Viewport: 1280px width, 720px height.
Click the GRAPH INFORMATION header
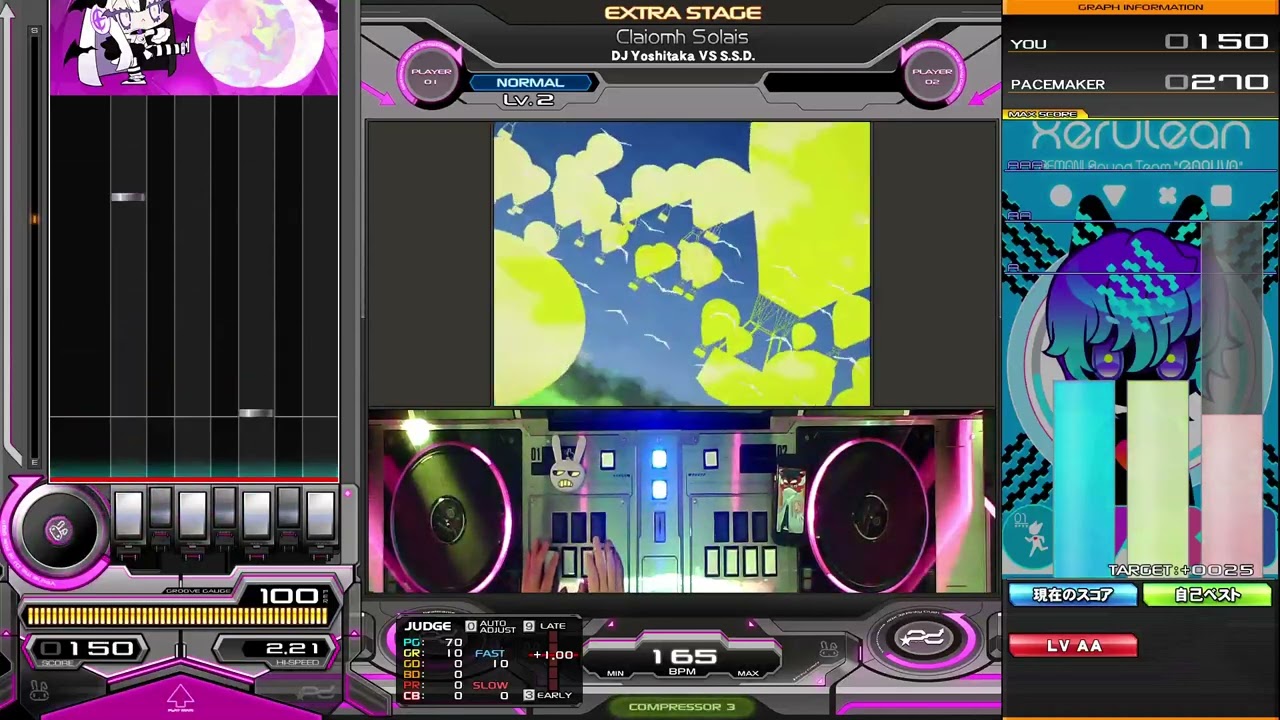tap(1140, 7)
